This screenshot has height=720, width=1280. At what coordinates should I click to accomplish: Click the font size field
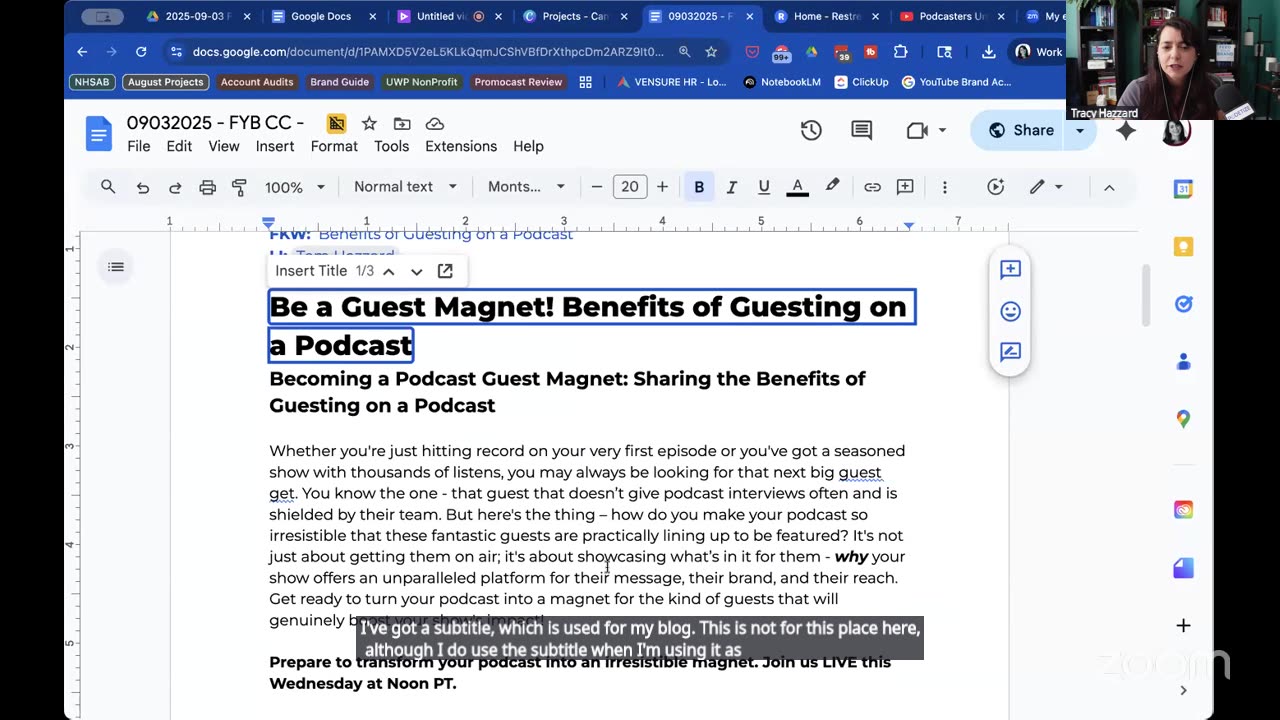pos(629,187)
